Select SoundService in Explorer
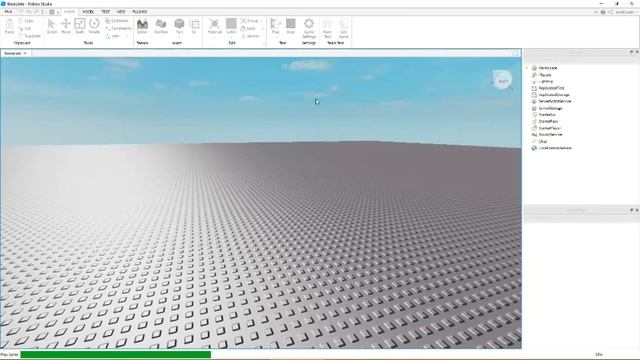This screenshot has width=640, height=360. coord(550,135)
